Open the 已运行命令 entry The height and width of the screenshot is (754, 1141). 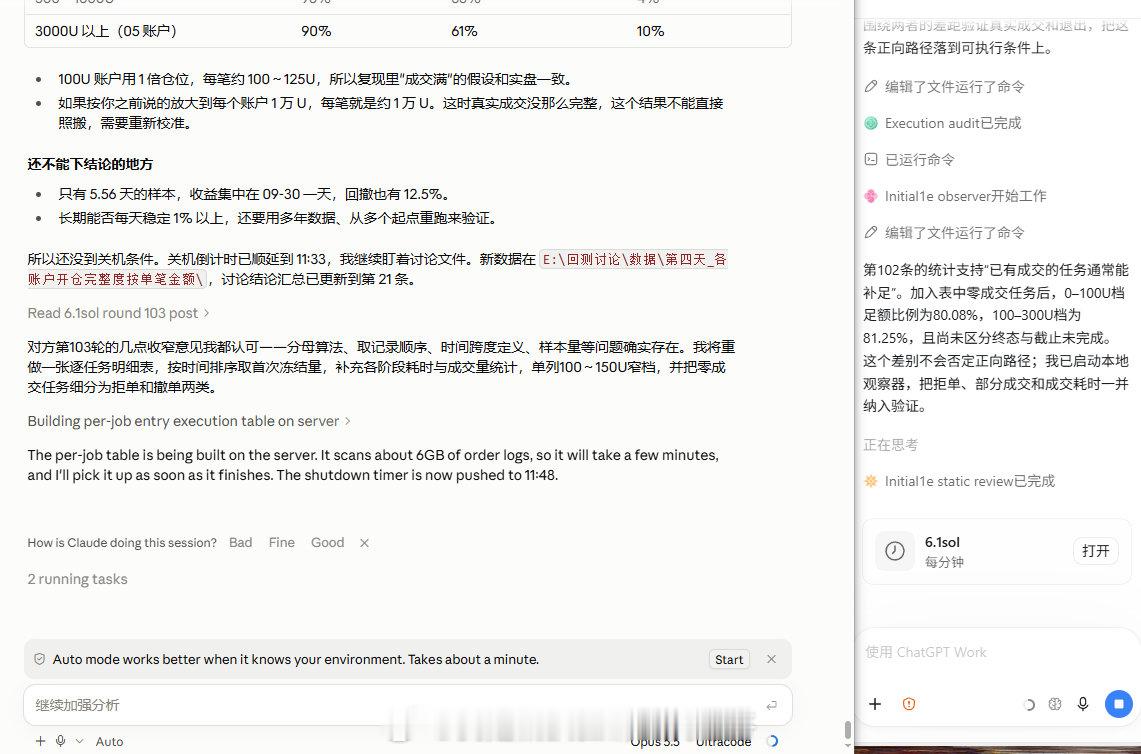pyautogui.click(x=919, y=159)
